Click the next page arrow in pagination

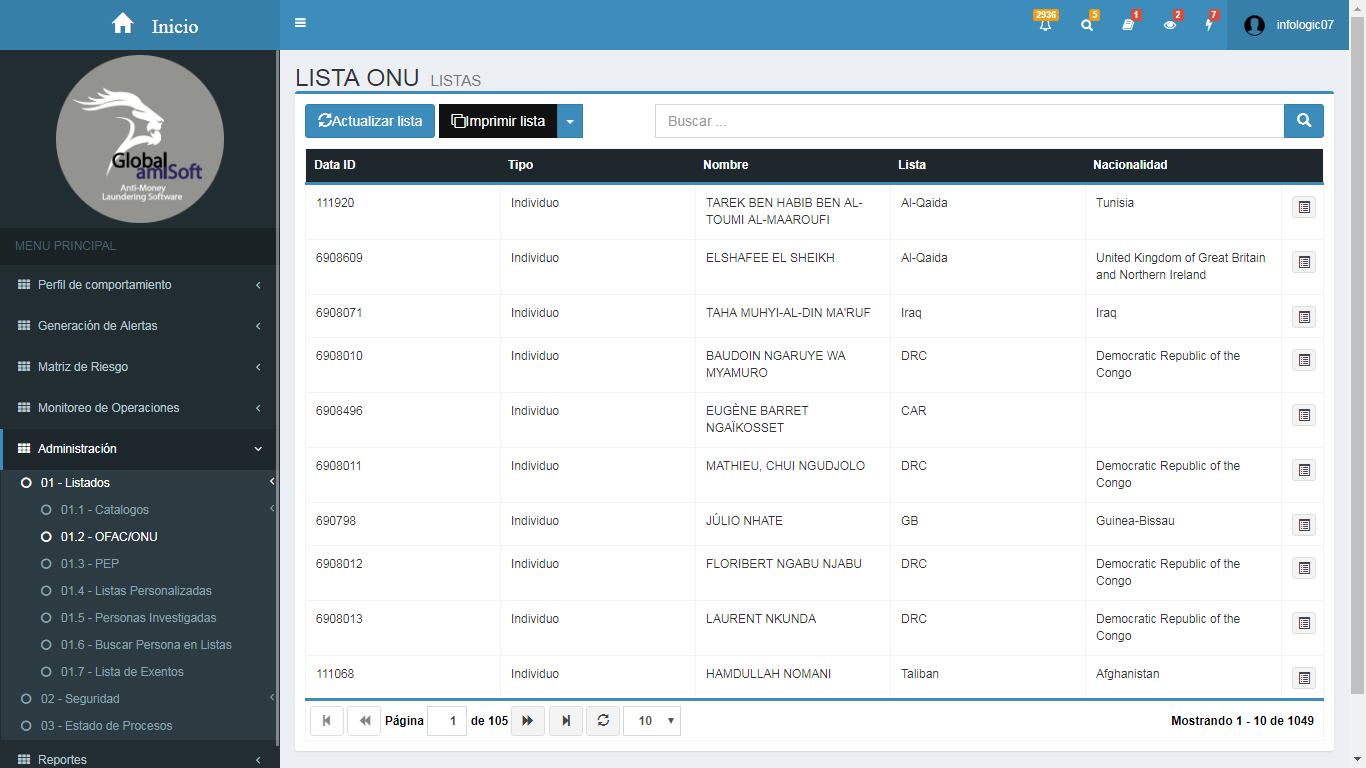[x=528, y=721]
